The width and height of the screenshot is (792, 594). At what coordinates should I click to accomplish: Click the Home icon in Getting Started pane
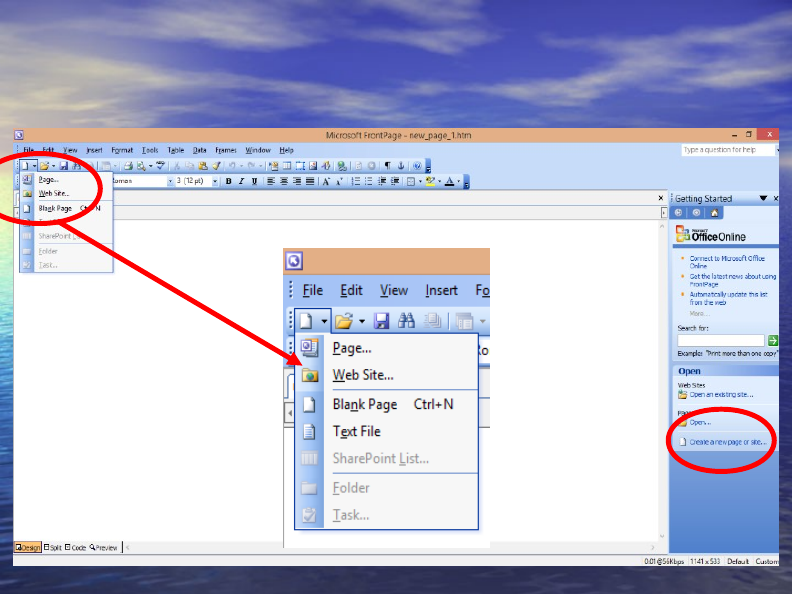714,213
